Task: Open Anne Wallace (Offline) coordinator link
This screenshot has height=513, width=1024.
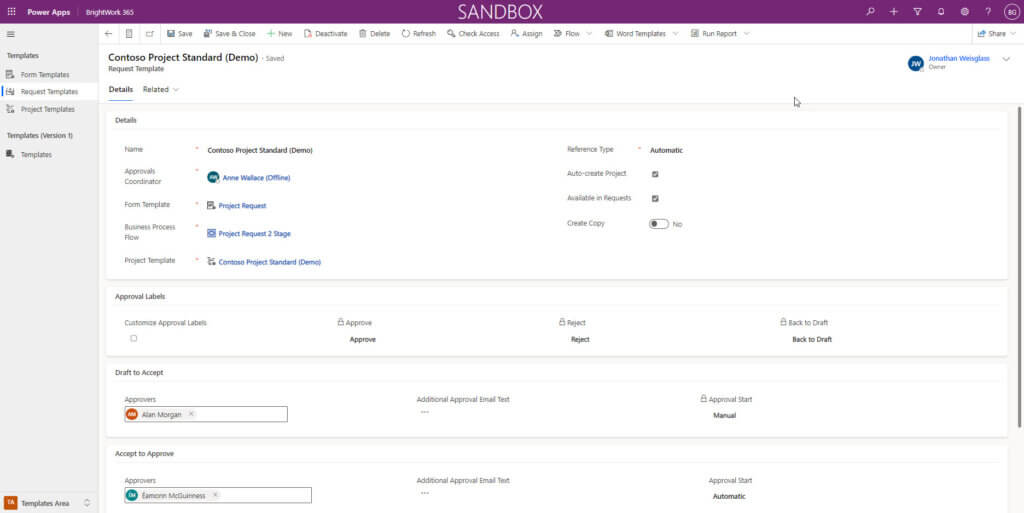Action: [256, 178]
